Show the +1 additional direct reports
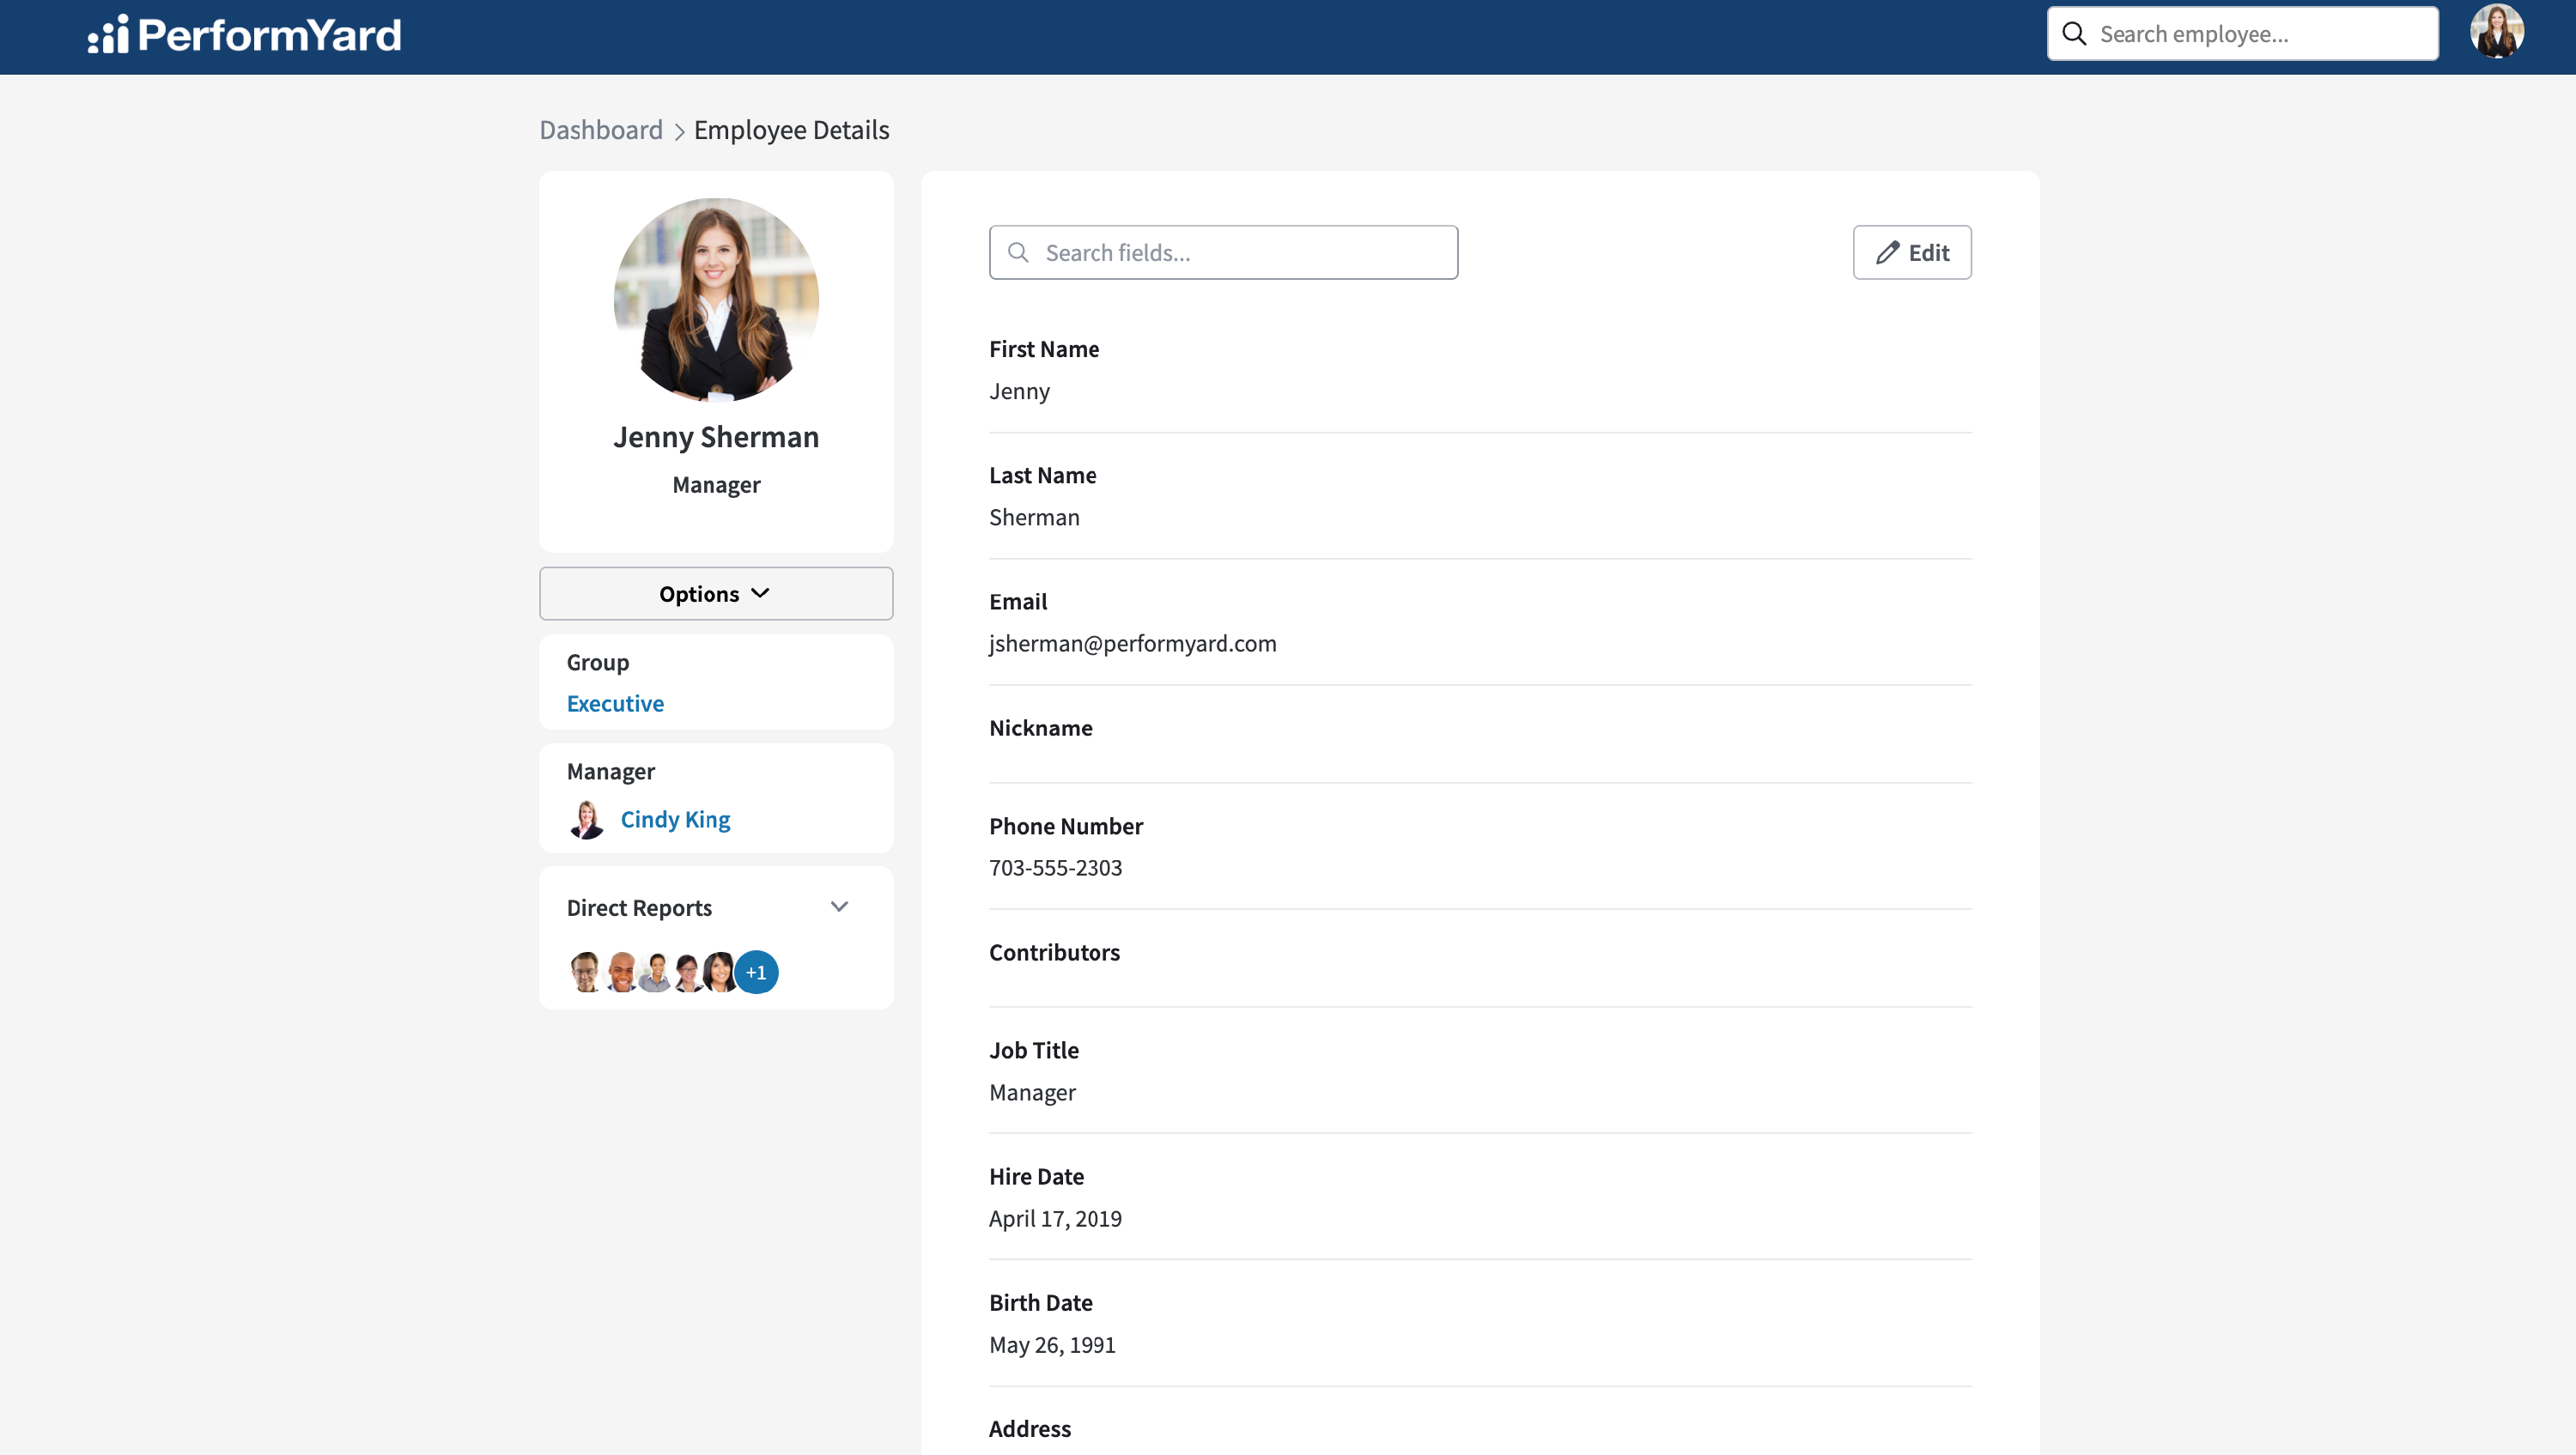 757,971
